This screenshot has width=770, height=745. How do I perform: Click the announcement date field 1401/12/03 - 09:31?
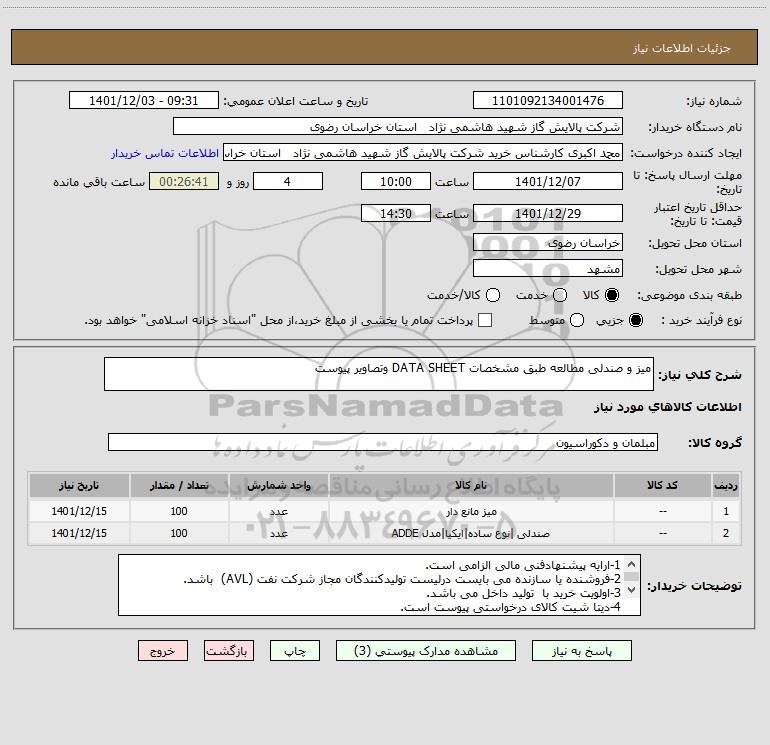pos(144,100)
